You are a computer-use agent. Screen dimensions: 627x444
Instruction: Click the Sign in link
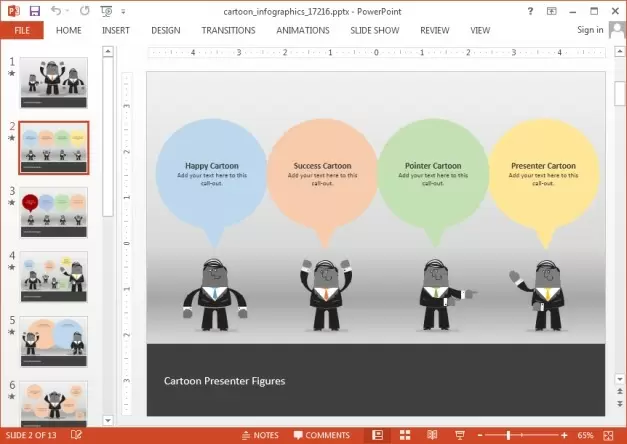click(x=590, y=30)
